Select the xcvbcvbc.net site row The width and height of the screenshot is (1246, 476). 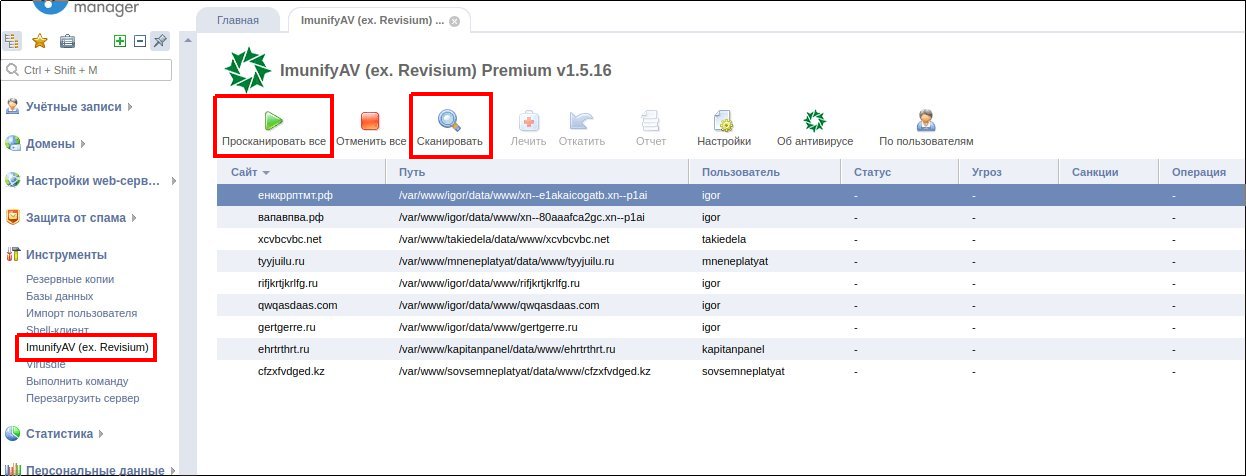pyautogui.click(x=732, y=239)
